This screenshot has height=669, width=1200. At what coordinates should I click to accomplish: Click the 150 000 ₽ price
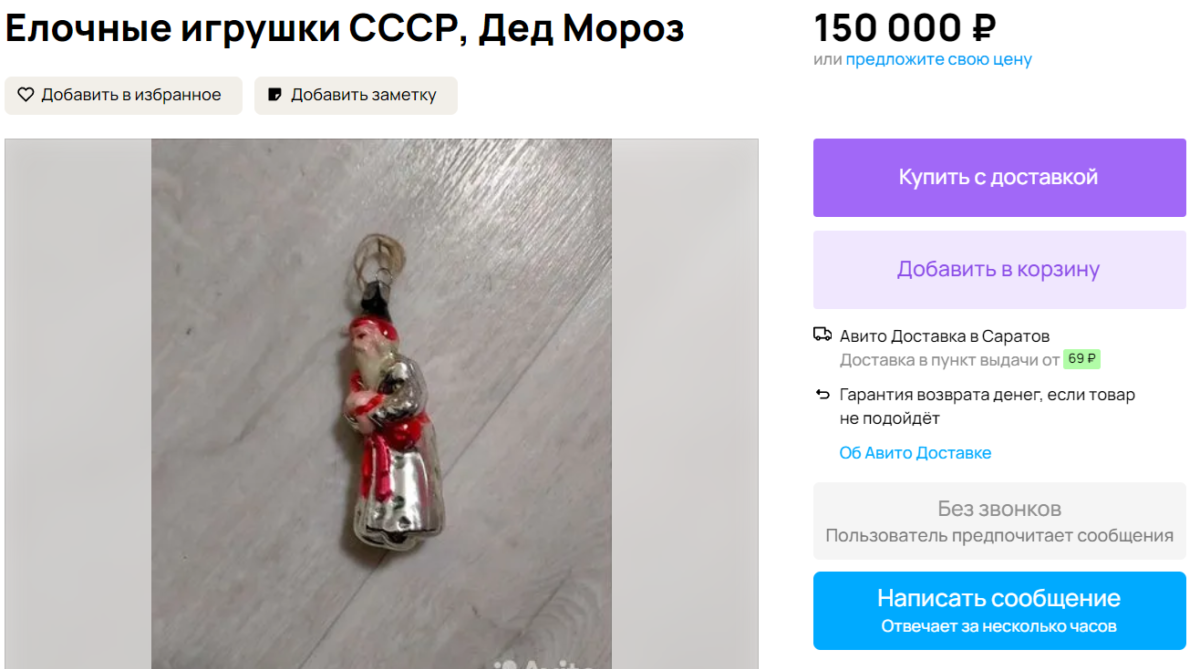[905, 27]
